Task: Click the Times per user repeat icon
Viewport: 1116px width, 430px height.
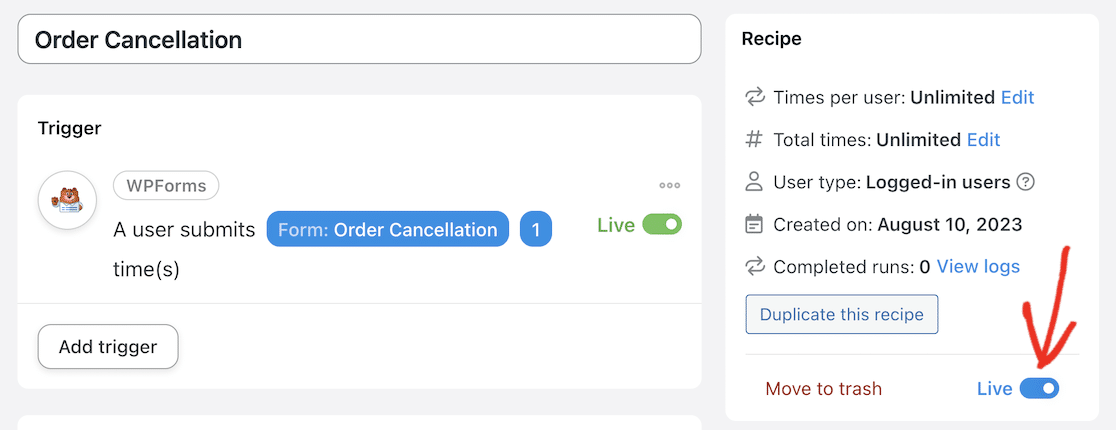Action: point(755,98)
